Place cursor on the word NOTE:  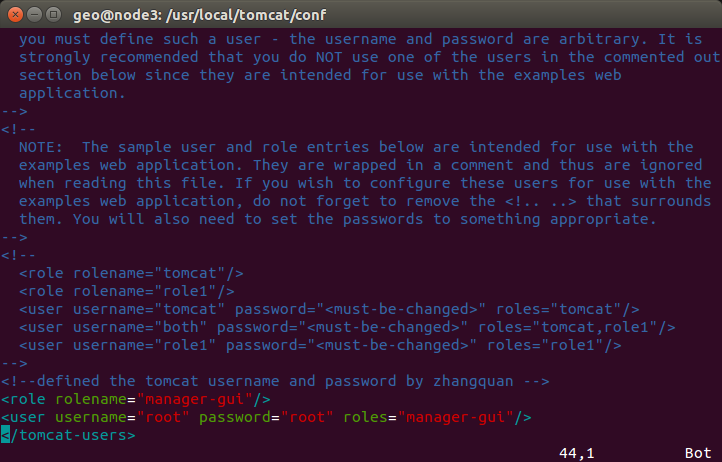(x=41, y=147)
